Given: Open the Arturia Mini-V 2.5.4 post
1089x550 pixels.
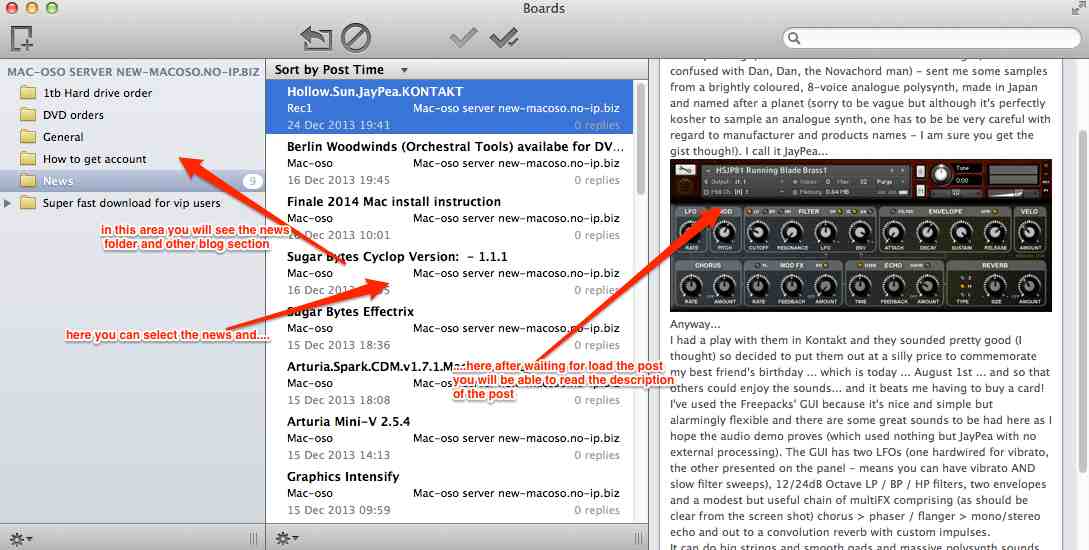Looking at the screenshot, I should [449, 438].
